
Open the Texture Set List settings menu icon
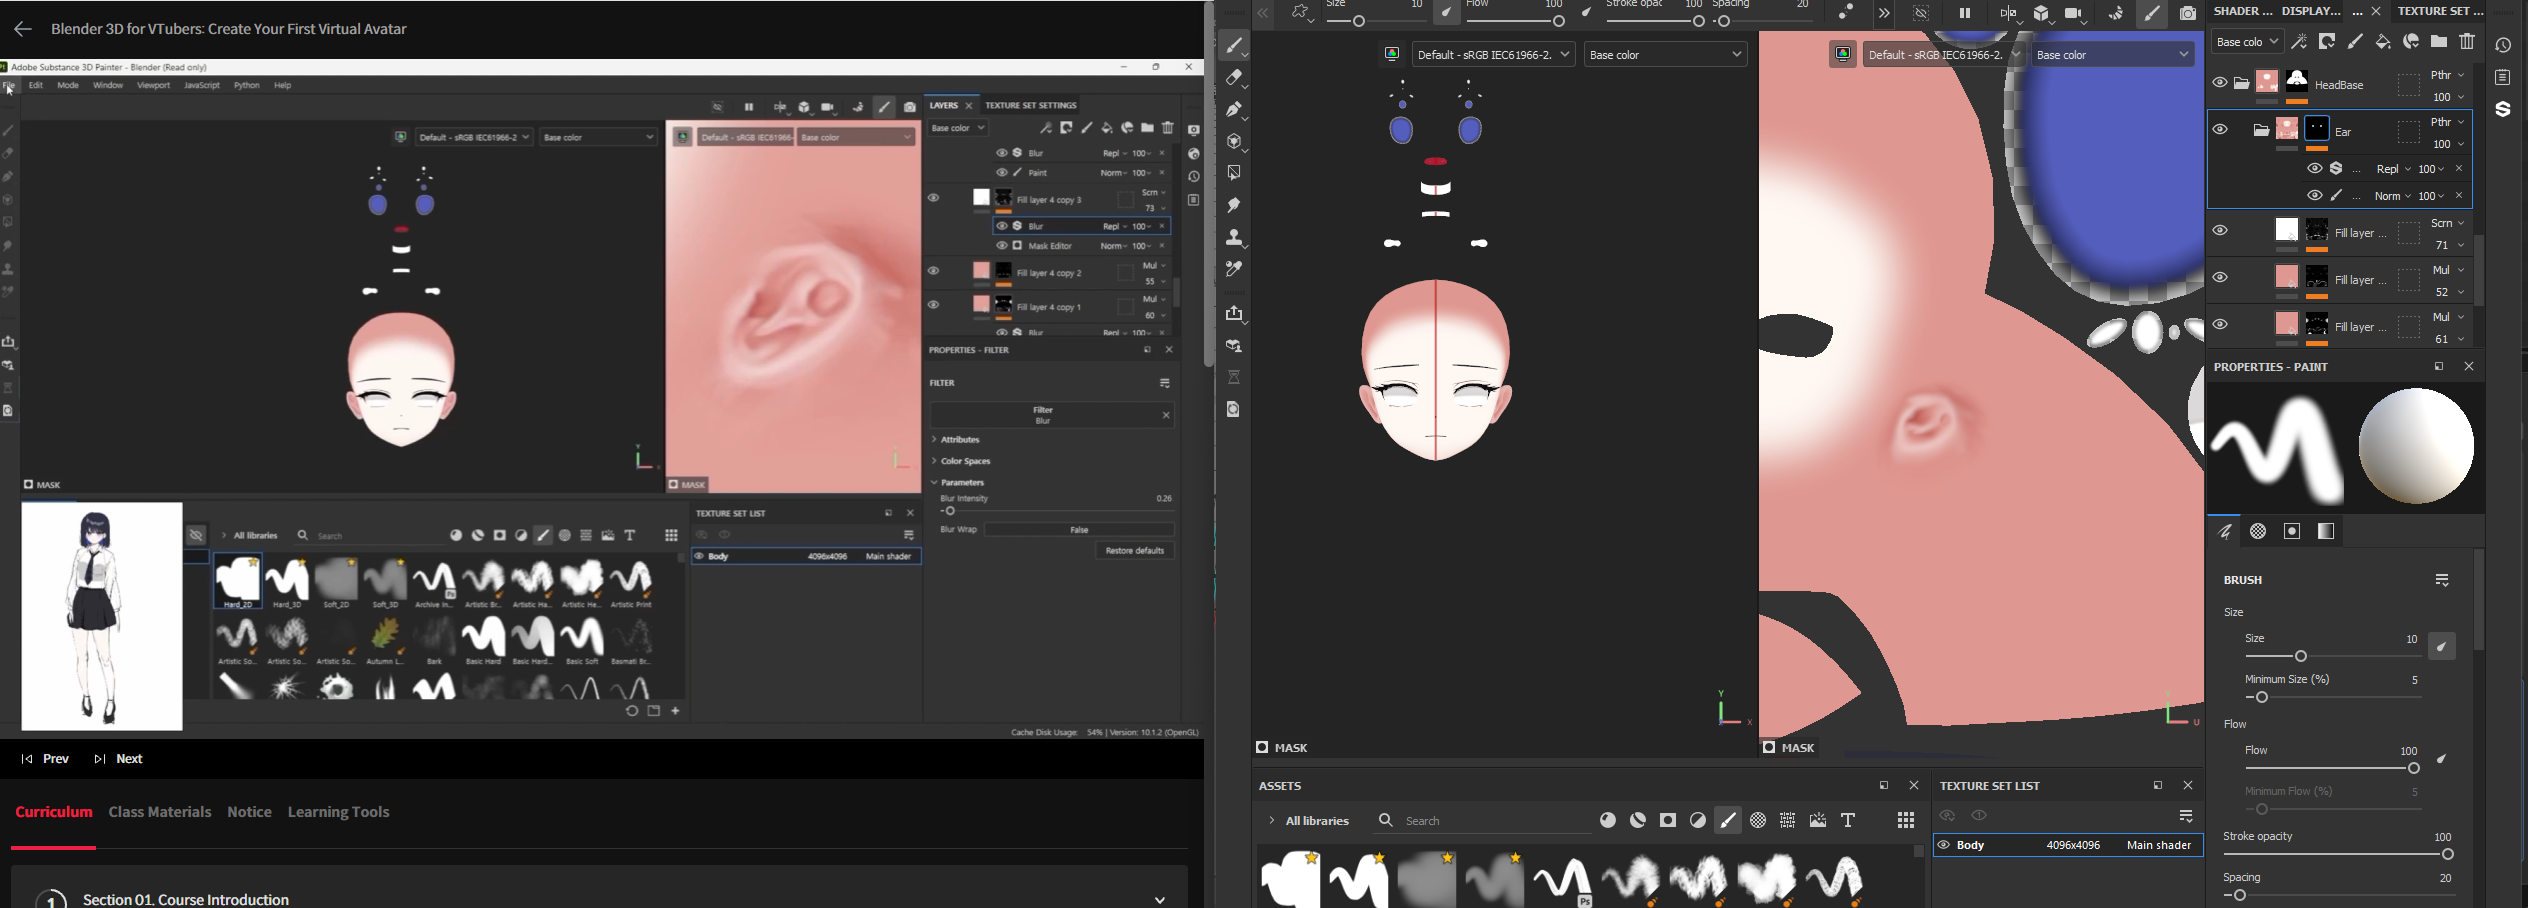(2186, 816)
